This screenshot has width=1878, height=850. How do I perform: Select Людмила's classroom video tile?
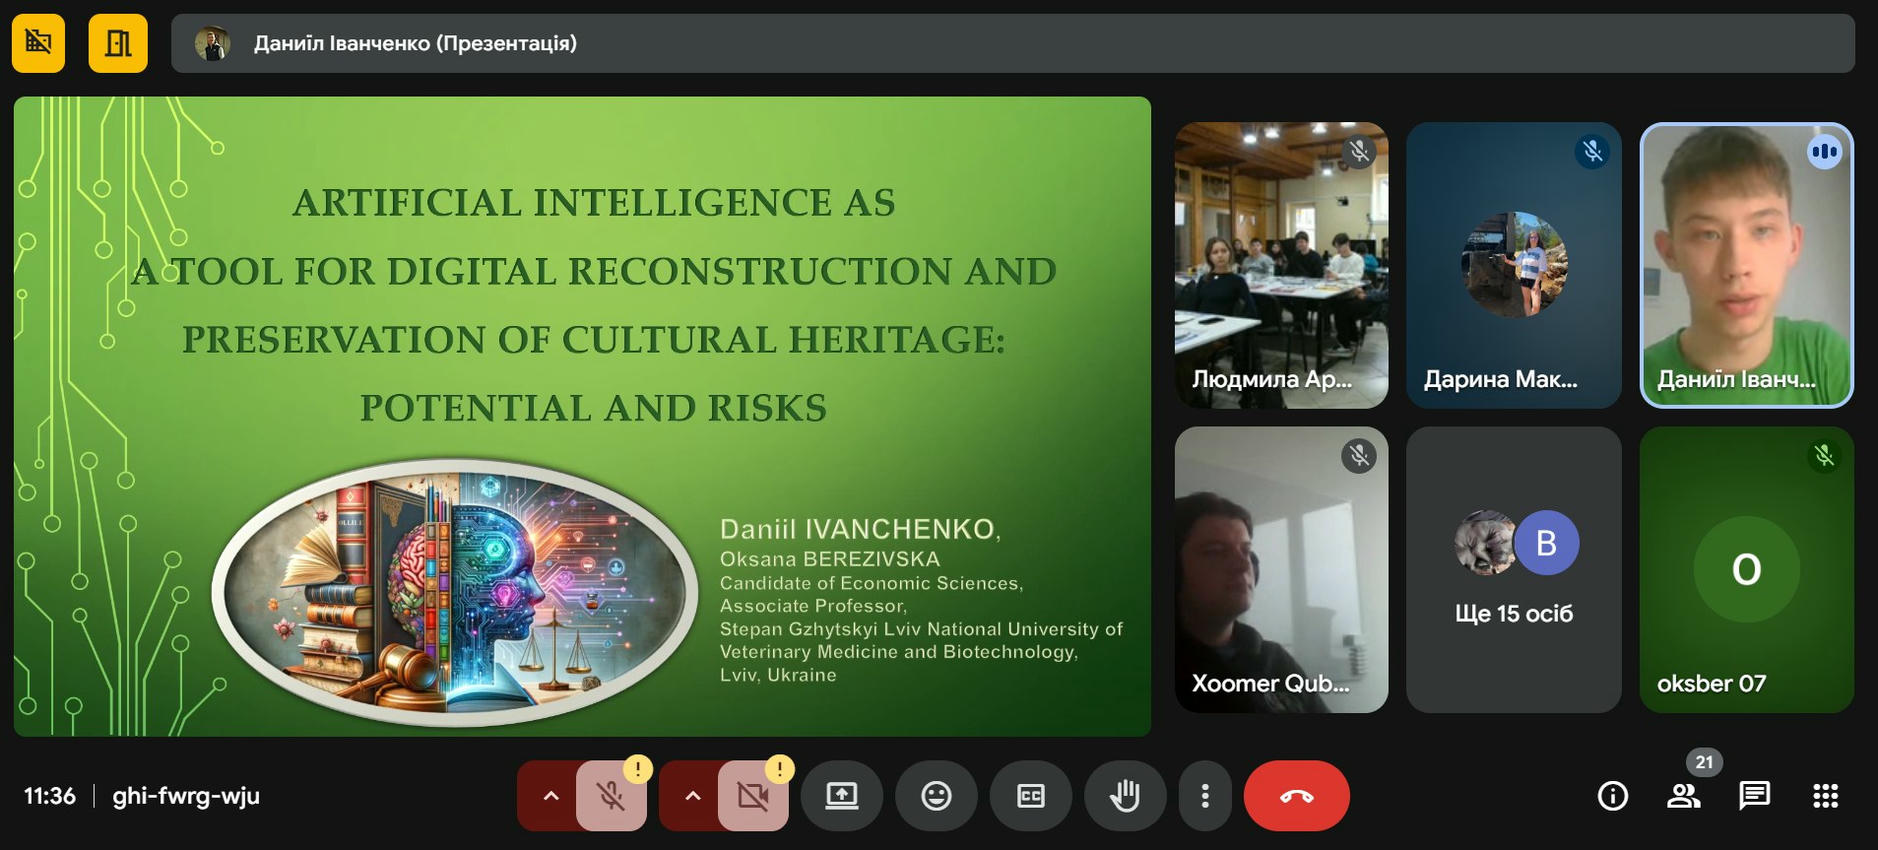(x=1281, y=265)
